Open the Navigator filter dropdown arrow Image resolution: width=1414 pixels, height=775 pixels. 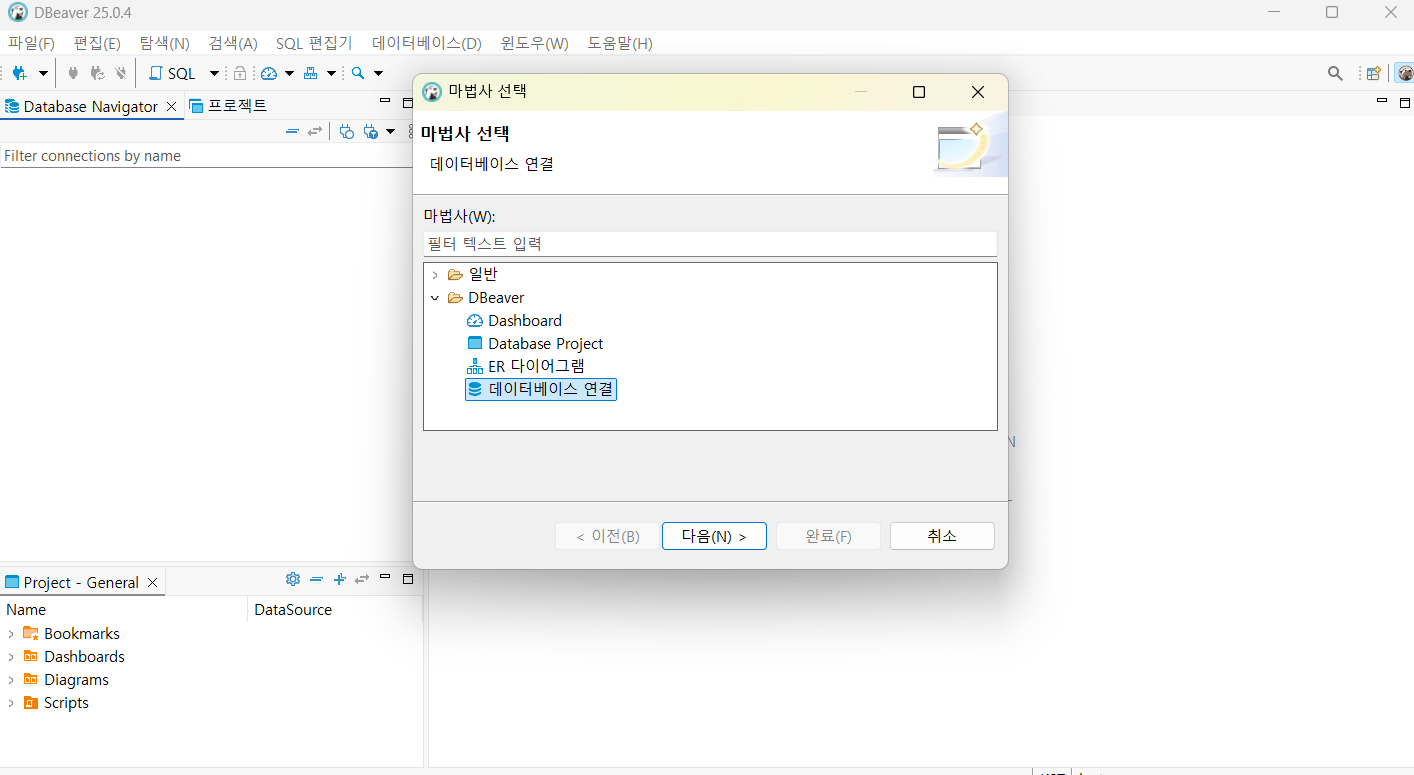click(x=390, y=131)
